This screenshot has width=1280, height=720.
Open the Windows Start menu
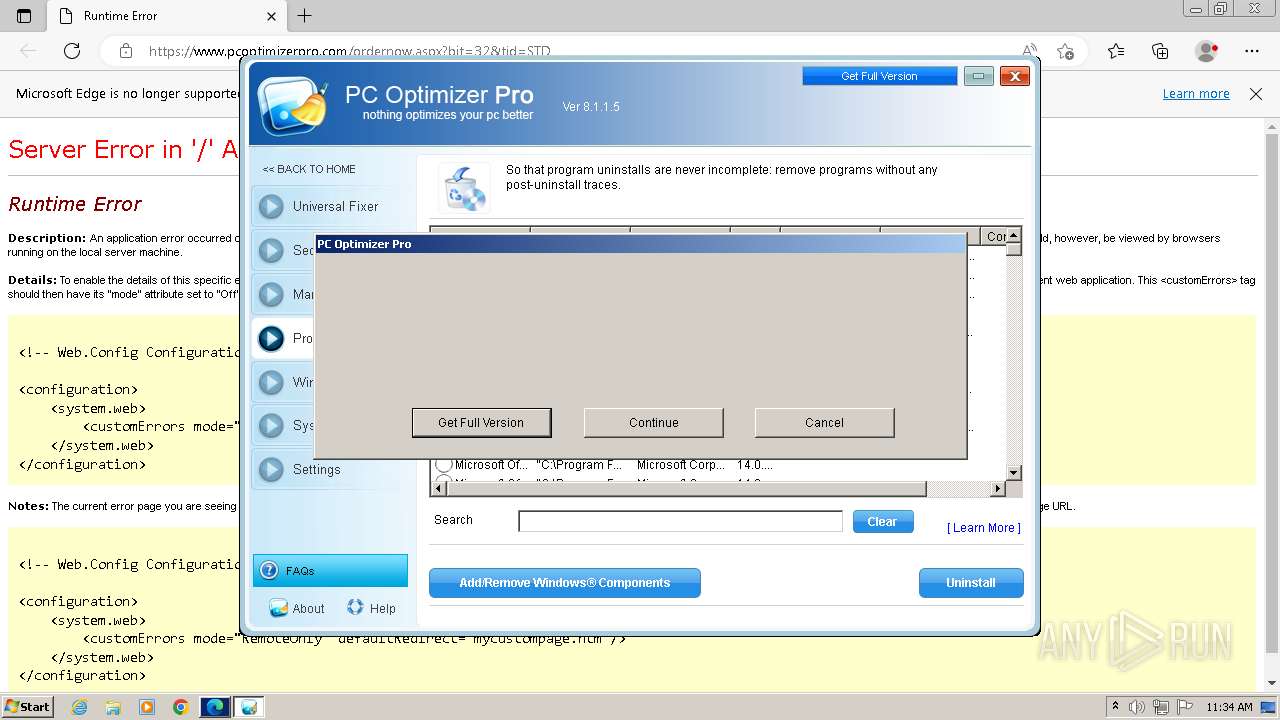[x=27, y=706]
